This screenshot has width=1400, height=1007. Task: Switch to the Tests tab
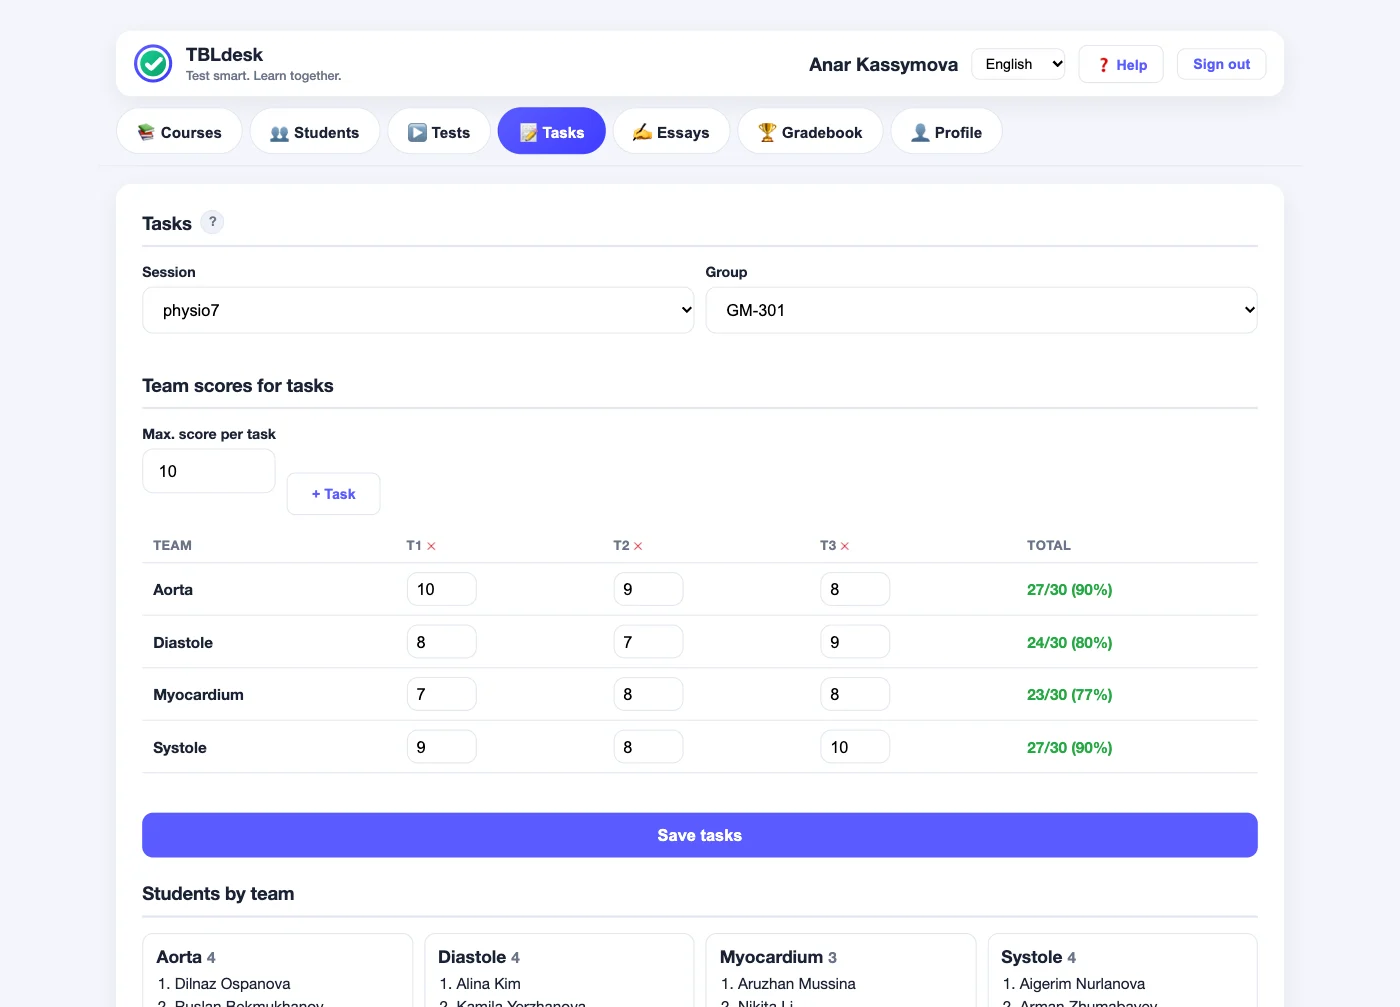coord(439,132)
